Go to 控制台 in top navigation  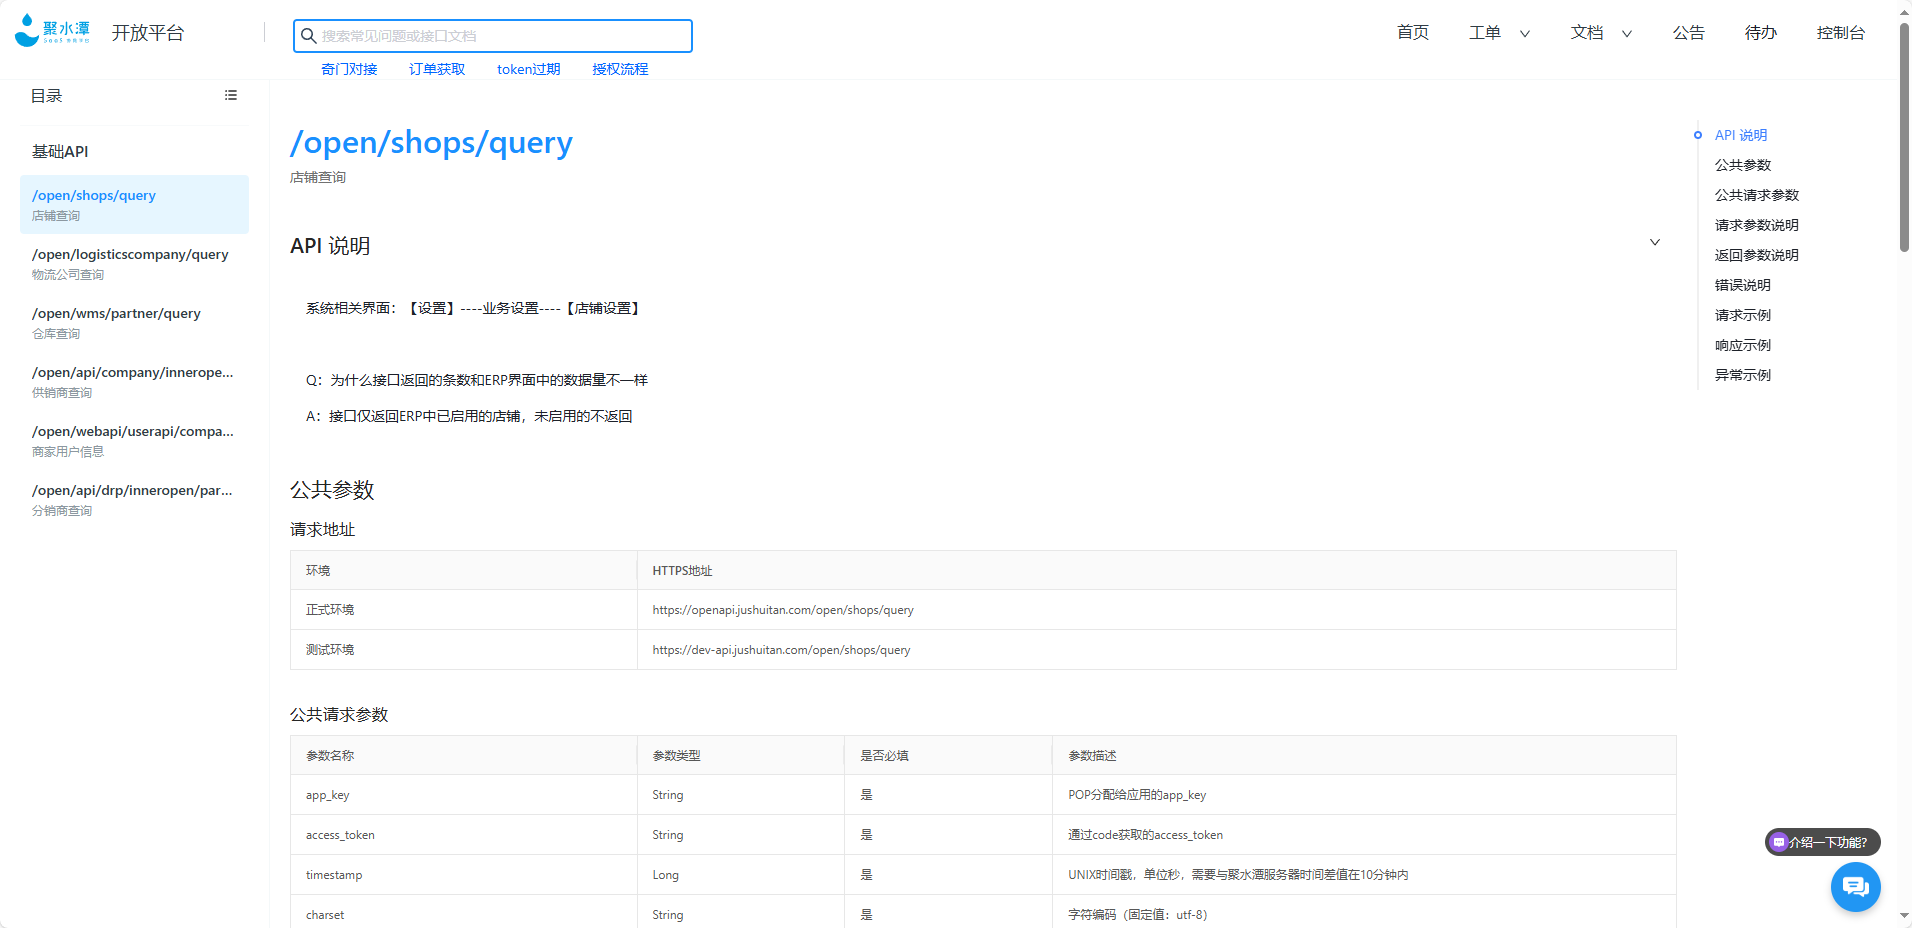point(1840,33)
